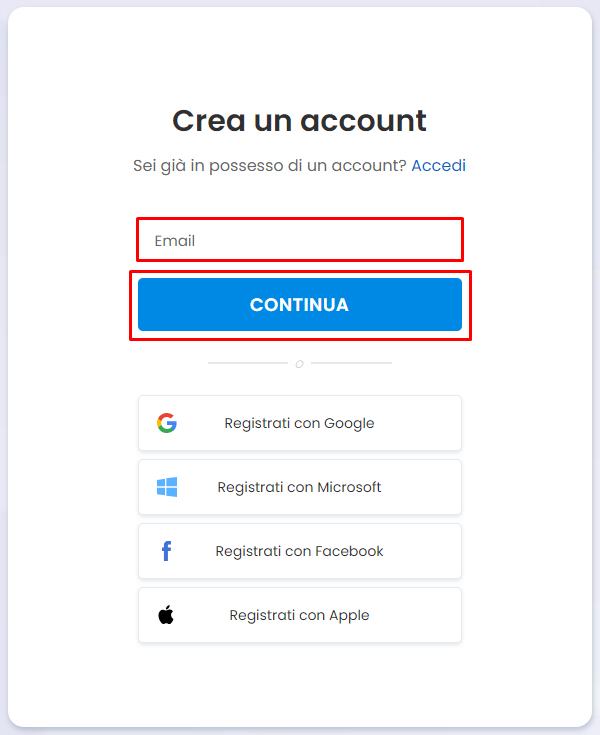Click the line left of the "o" separator
The width and height of the screenshot is (600, 735).
[248, 363]
